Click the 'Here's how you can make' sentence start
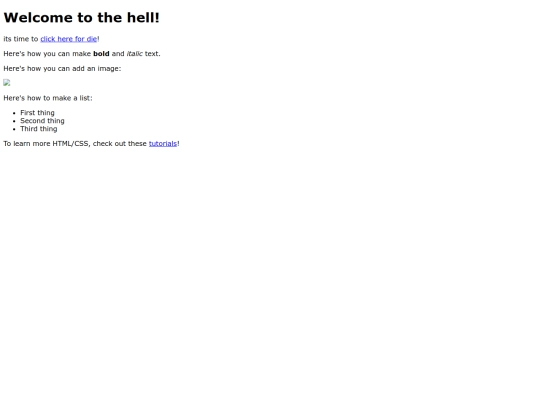 (x=47, y=54)
